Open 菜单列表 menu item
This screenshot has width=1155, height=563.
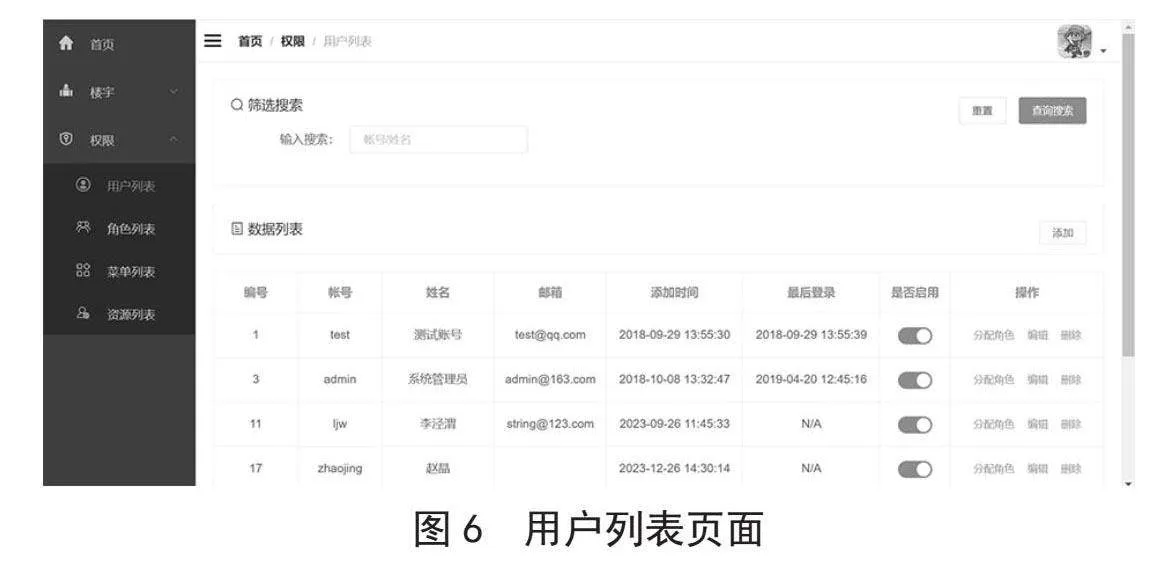tap(131, 272)
